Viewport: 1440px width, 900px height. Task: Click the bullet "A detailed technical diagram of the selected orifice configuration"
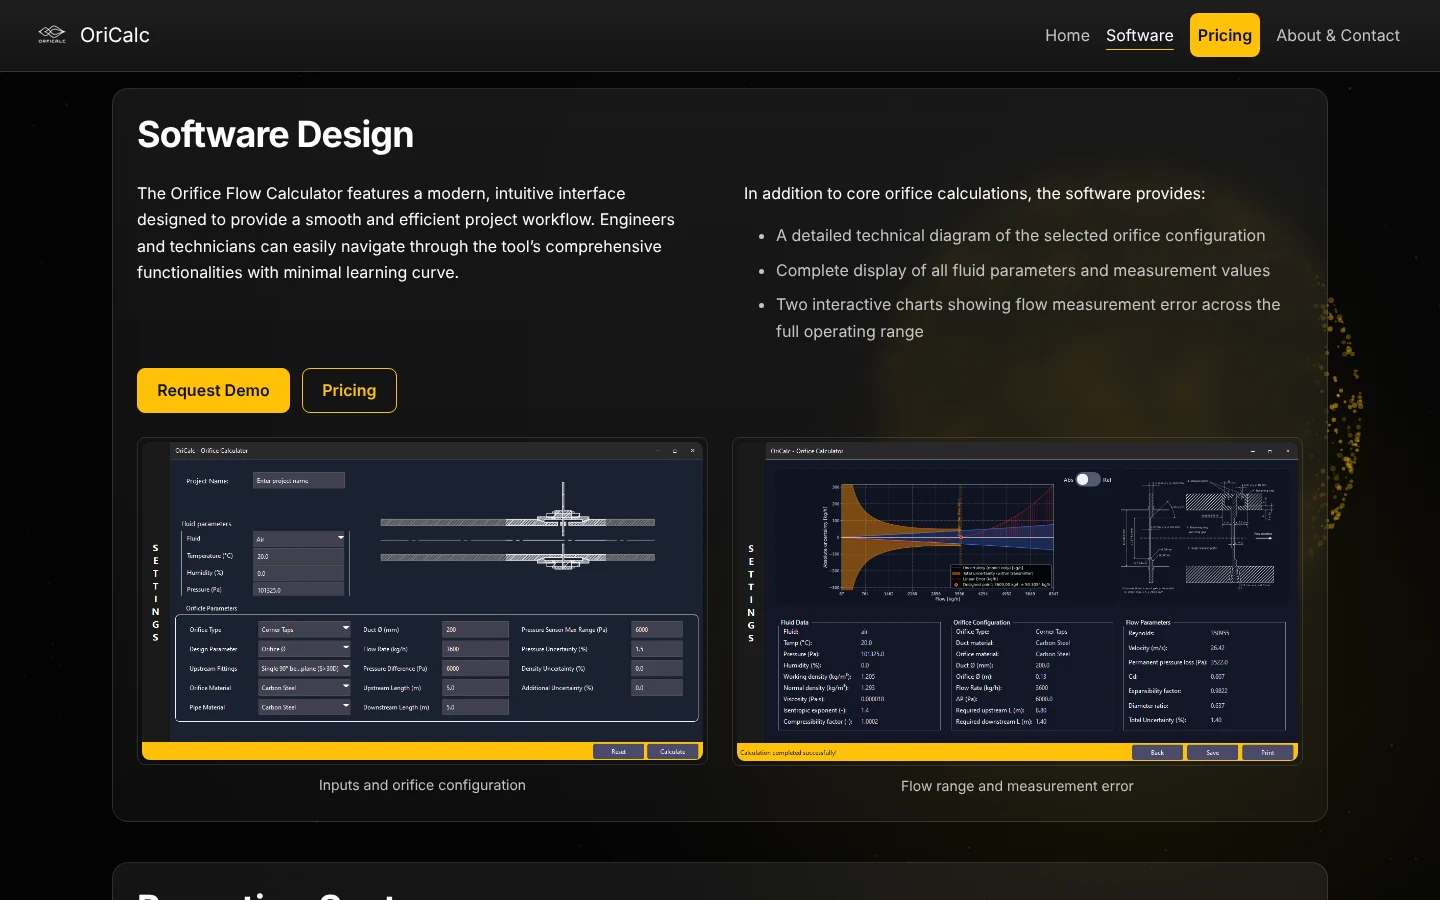point(1021,235)
